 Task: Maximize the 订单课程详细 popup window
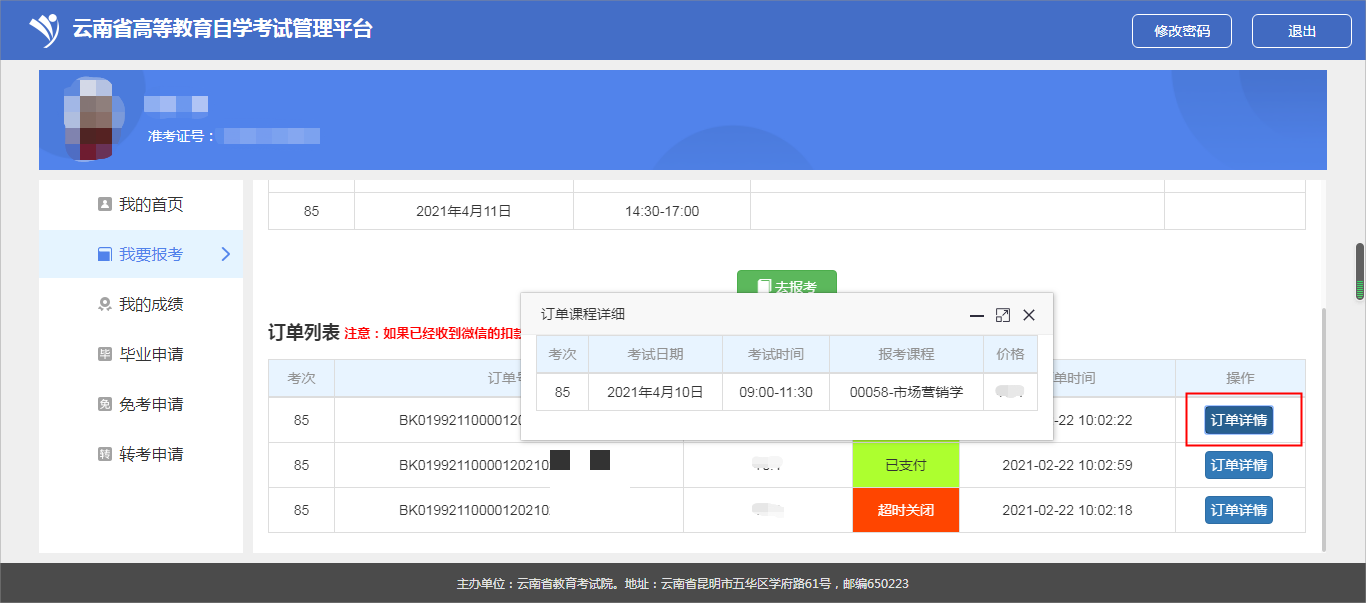pos(1003,315)
